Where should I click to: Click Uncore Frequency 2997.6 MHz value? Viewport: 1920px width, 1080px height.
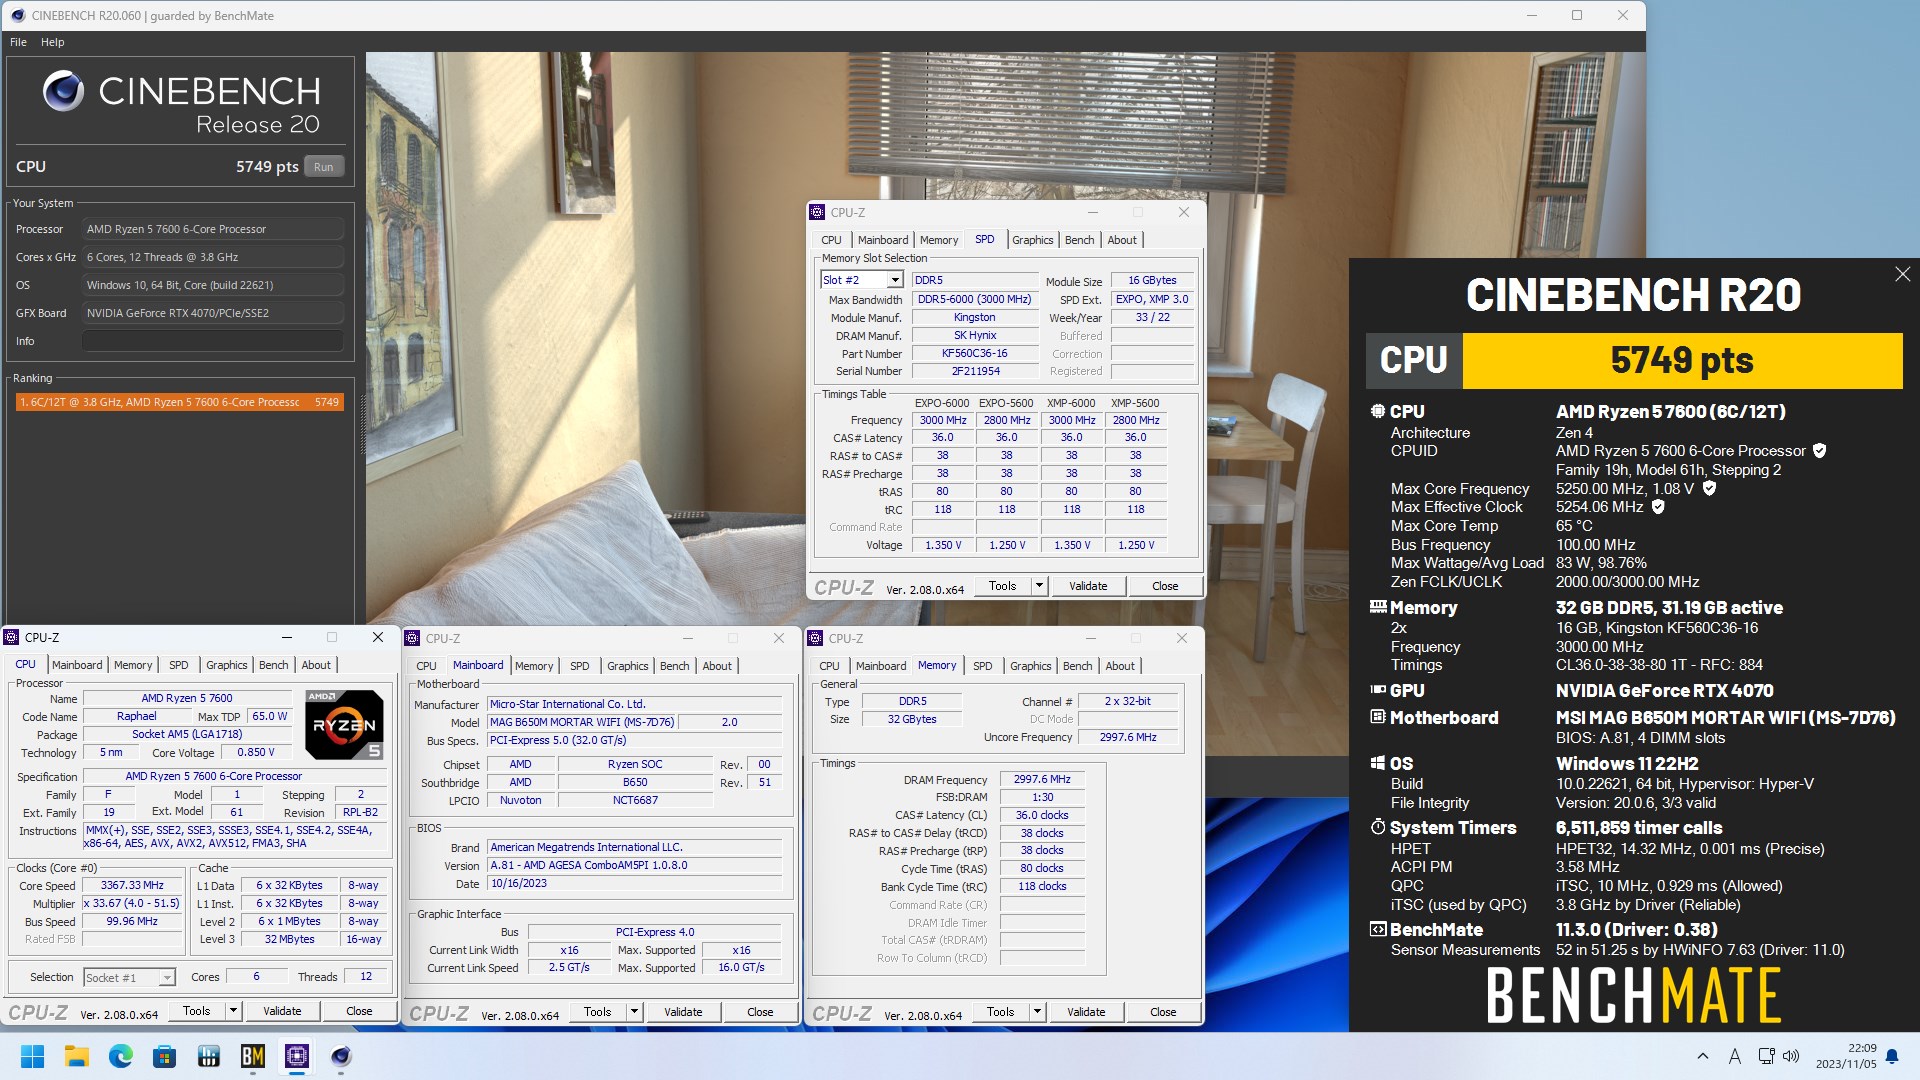point(1128,737)
